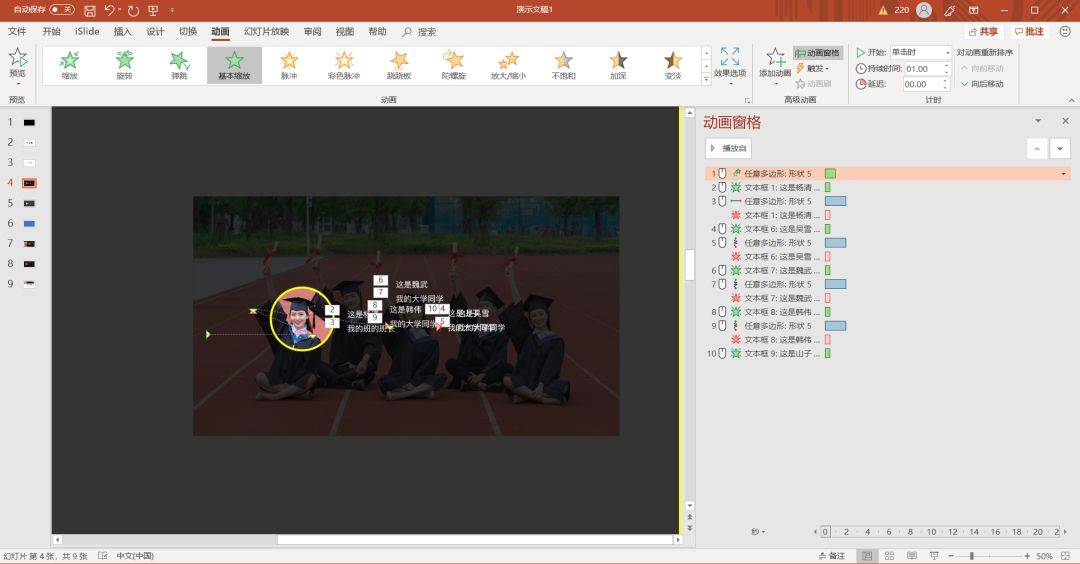1080x564 pixels.
Task: Toggle the 自动保存 autosave switch
Action: (62, 10)
